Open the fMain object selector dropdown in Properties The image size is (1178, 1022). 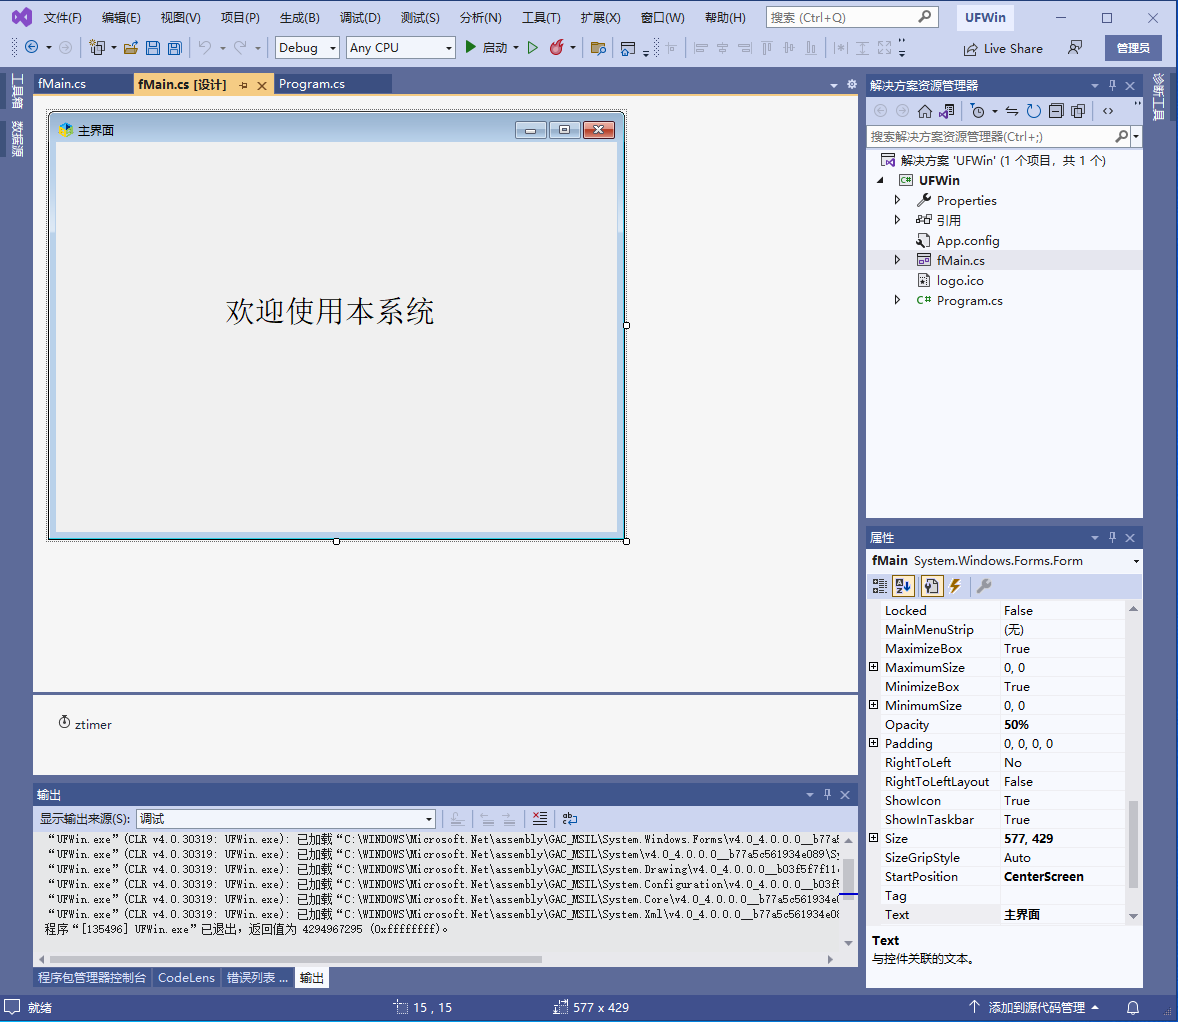click(x=1136, y=561)
